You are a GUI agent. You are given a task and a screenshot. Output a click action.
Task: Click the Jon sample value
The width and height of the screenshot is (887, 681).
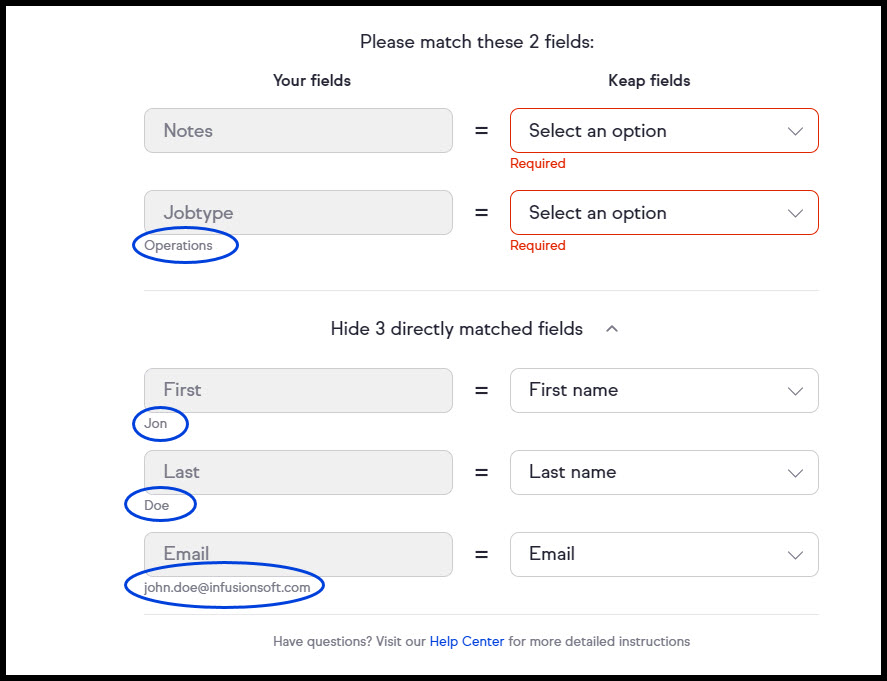point(156,423)
